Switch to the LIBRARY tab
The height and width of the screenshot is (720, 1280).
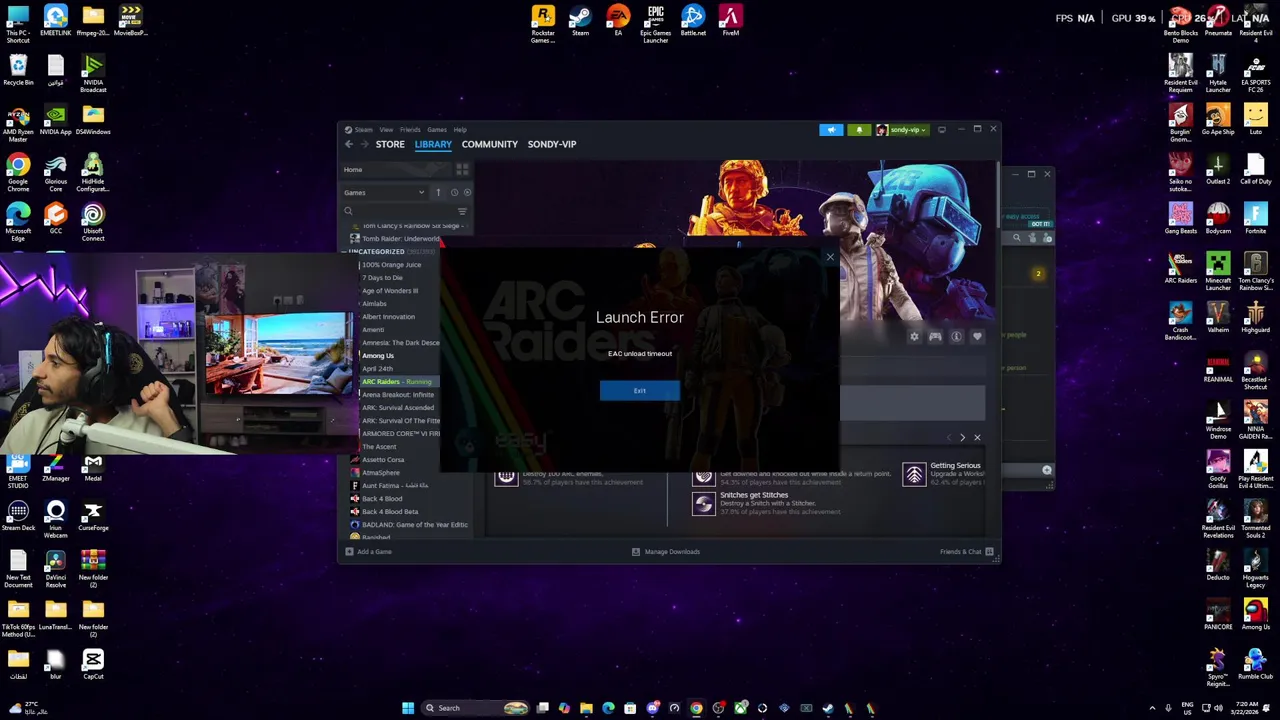click(x=433, y=144)
